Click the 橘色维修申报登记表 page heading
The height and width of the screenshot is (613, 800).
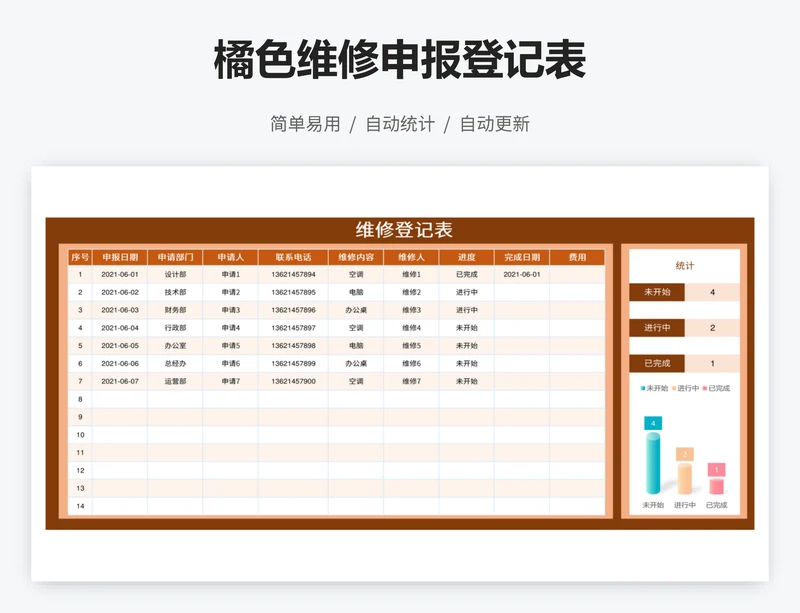[x=399, y=60]
